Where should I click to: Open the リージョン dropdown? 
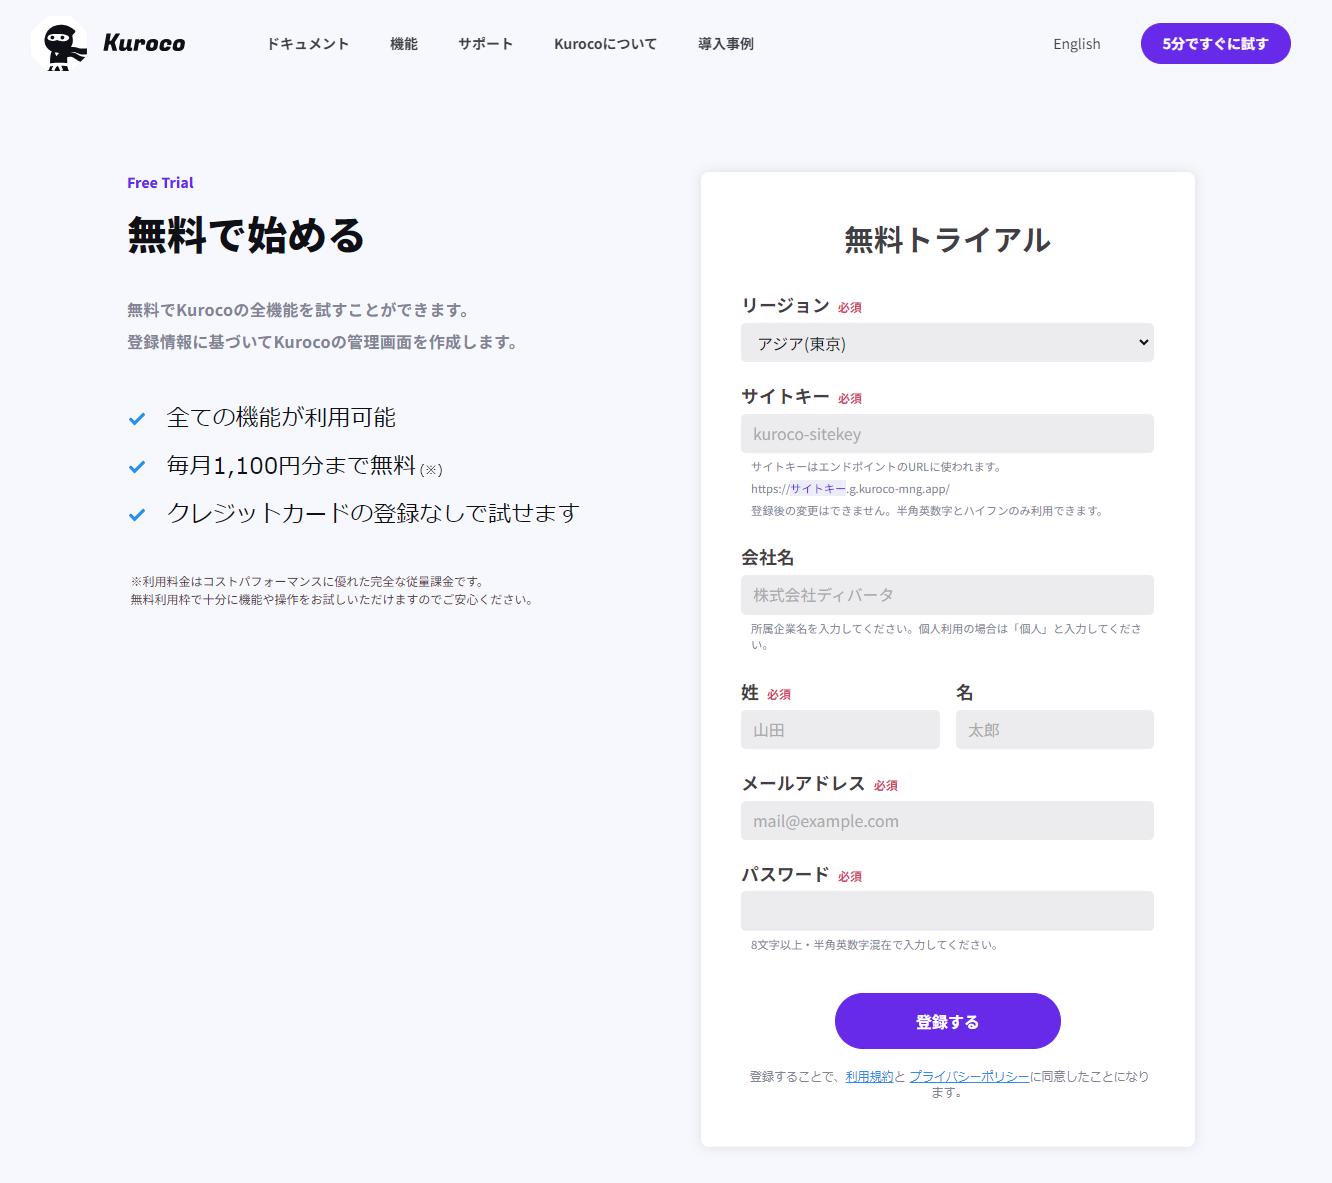click(x=947, y=343)
